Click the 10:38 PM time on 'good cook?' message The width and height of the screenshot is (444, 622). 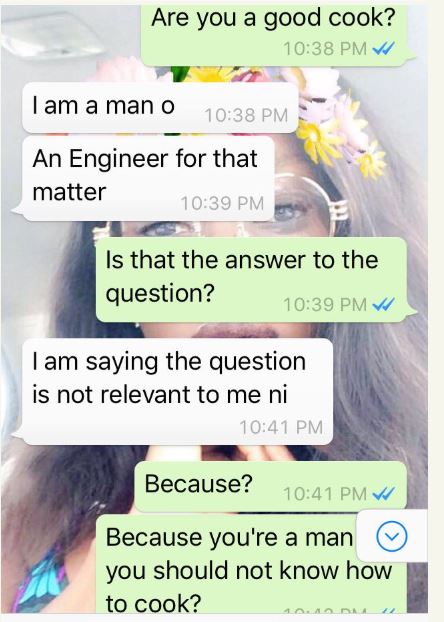[x=325, y=49]
